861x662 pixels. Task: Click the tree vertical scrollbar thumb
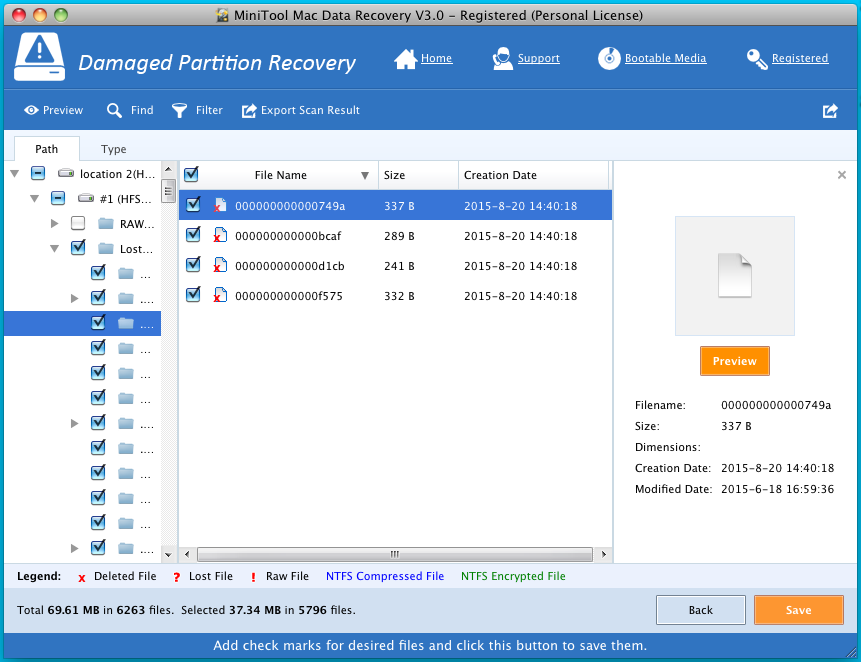(169, 192)
